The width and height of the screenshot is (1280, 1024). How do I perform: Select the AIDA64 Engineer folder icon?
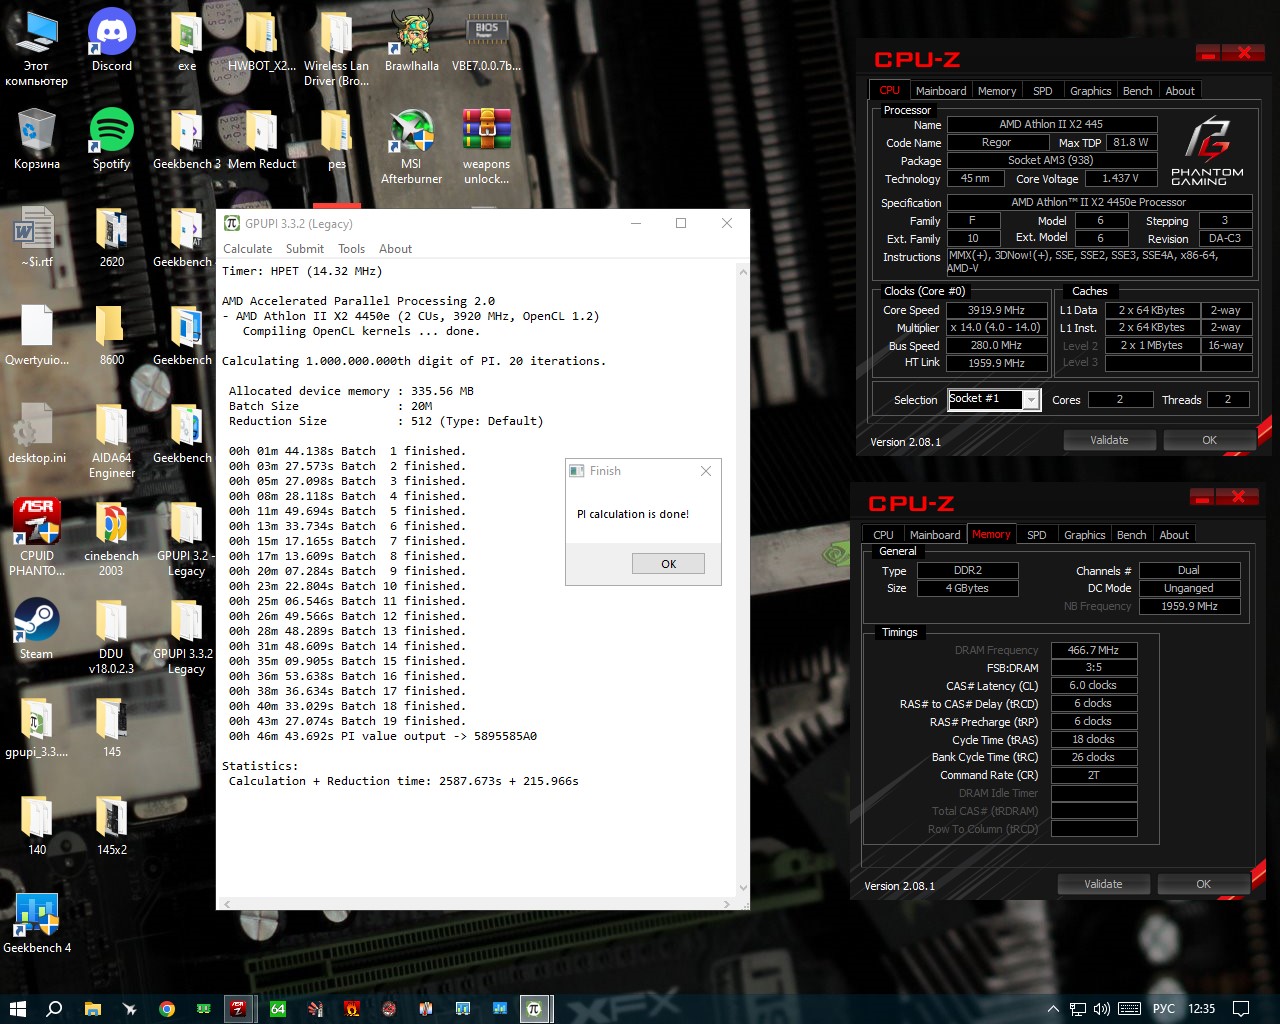112,439
